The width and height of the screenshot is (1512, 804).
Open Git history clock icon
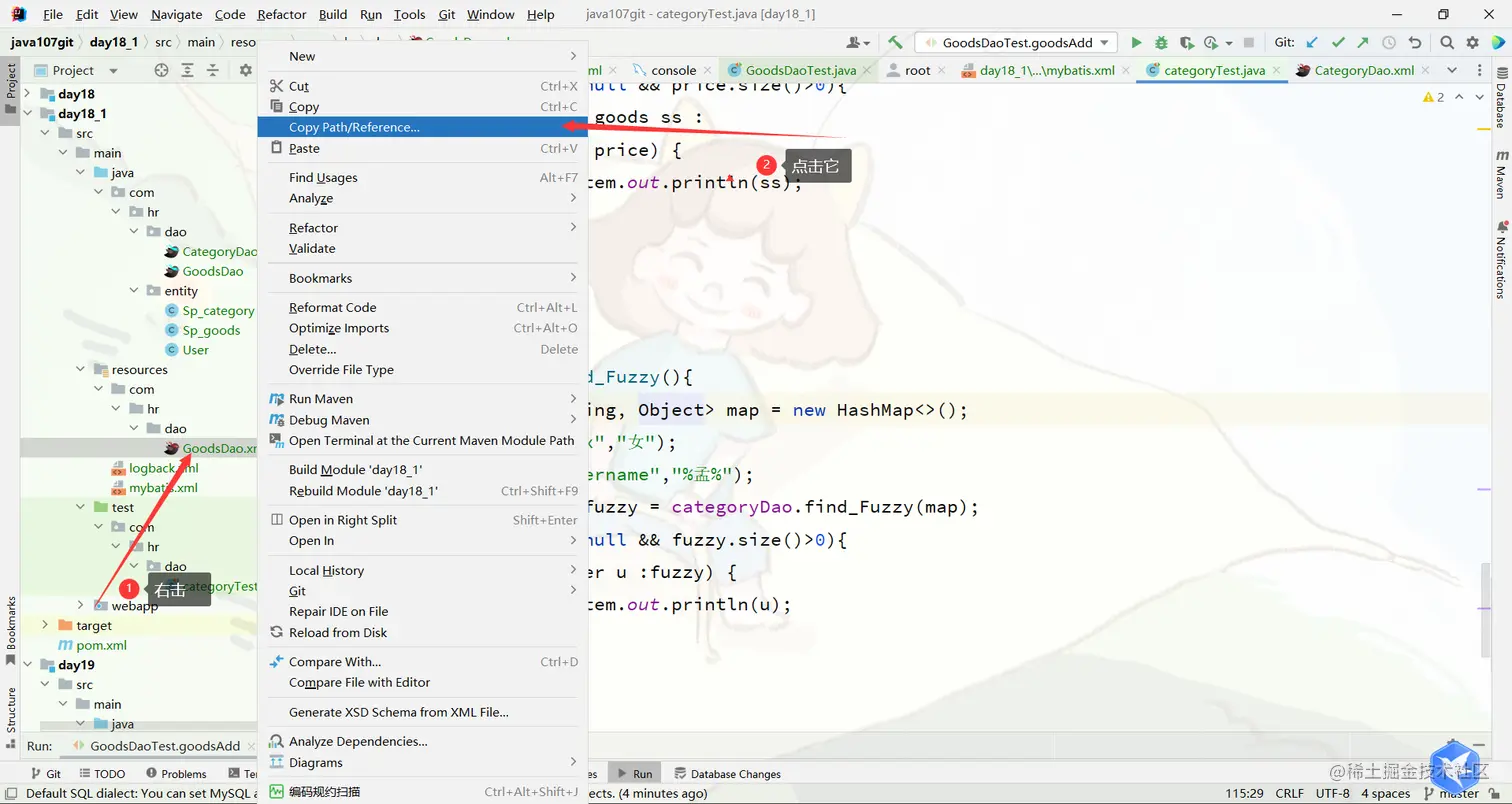click(1389, 43)
